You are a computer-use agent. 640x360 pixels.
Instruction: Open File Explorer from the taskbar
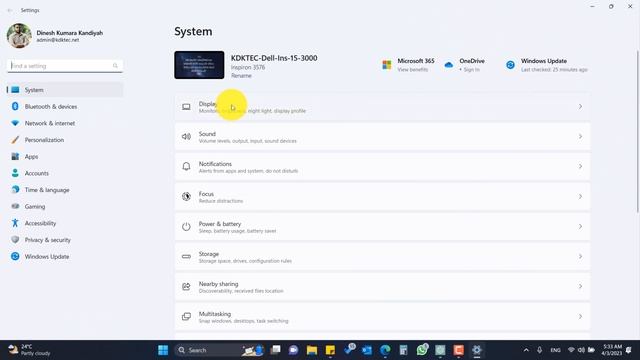pos(312,350)
